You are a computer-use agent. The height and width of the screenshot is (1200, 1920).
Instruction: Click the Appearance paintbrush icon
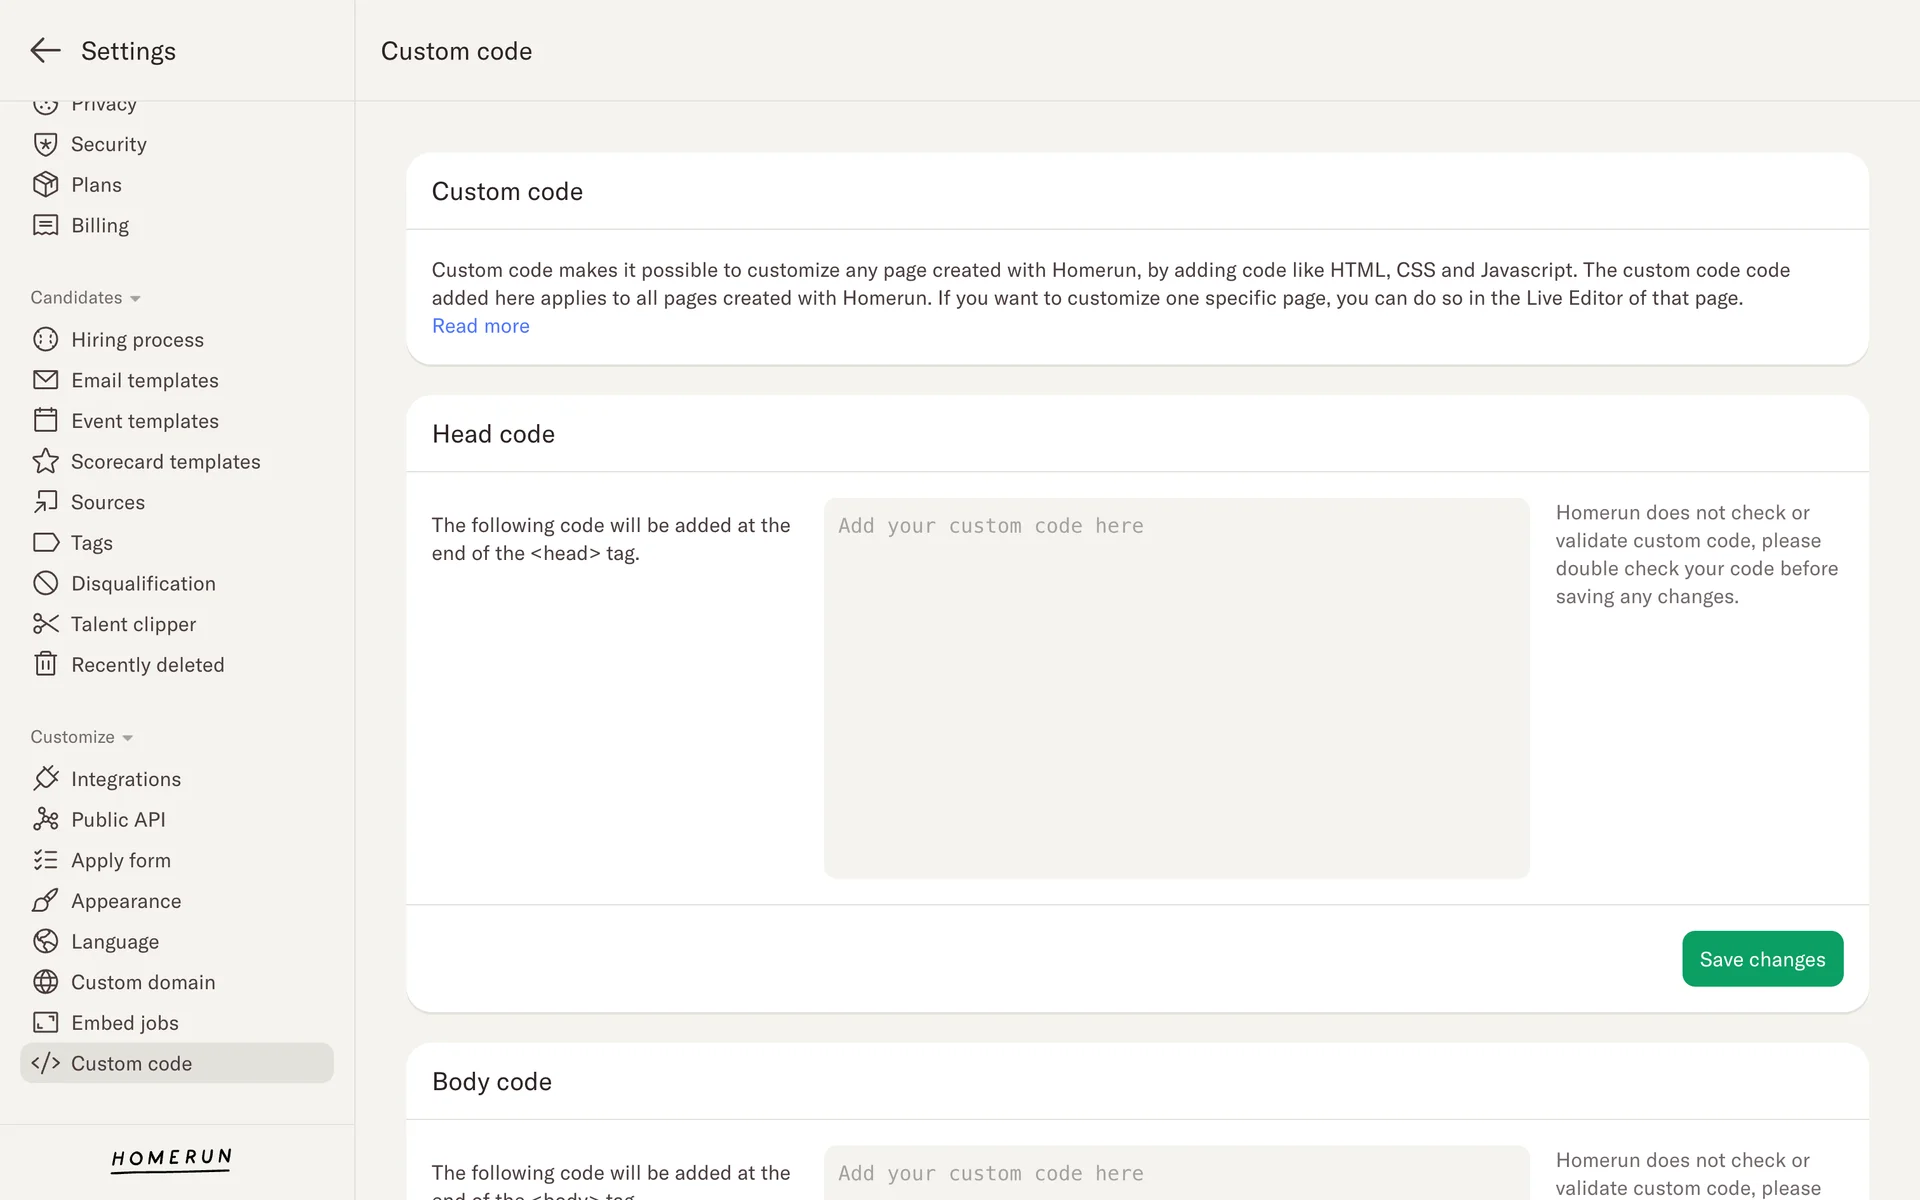[x=45, y=901]
